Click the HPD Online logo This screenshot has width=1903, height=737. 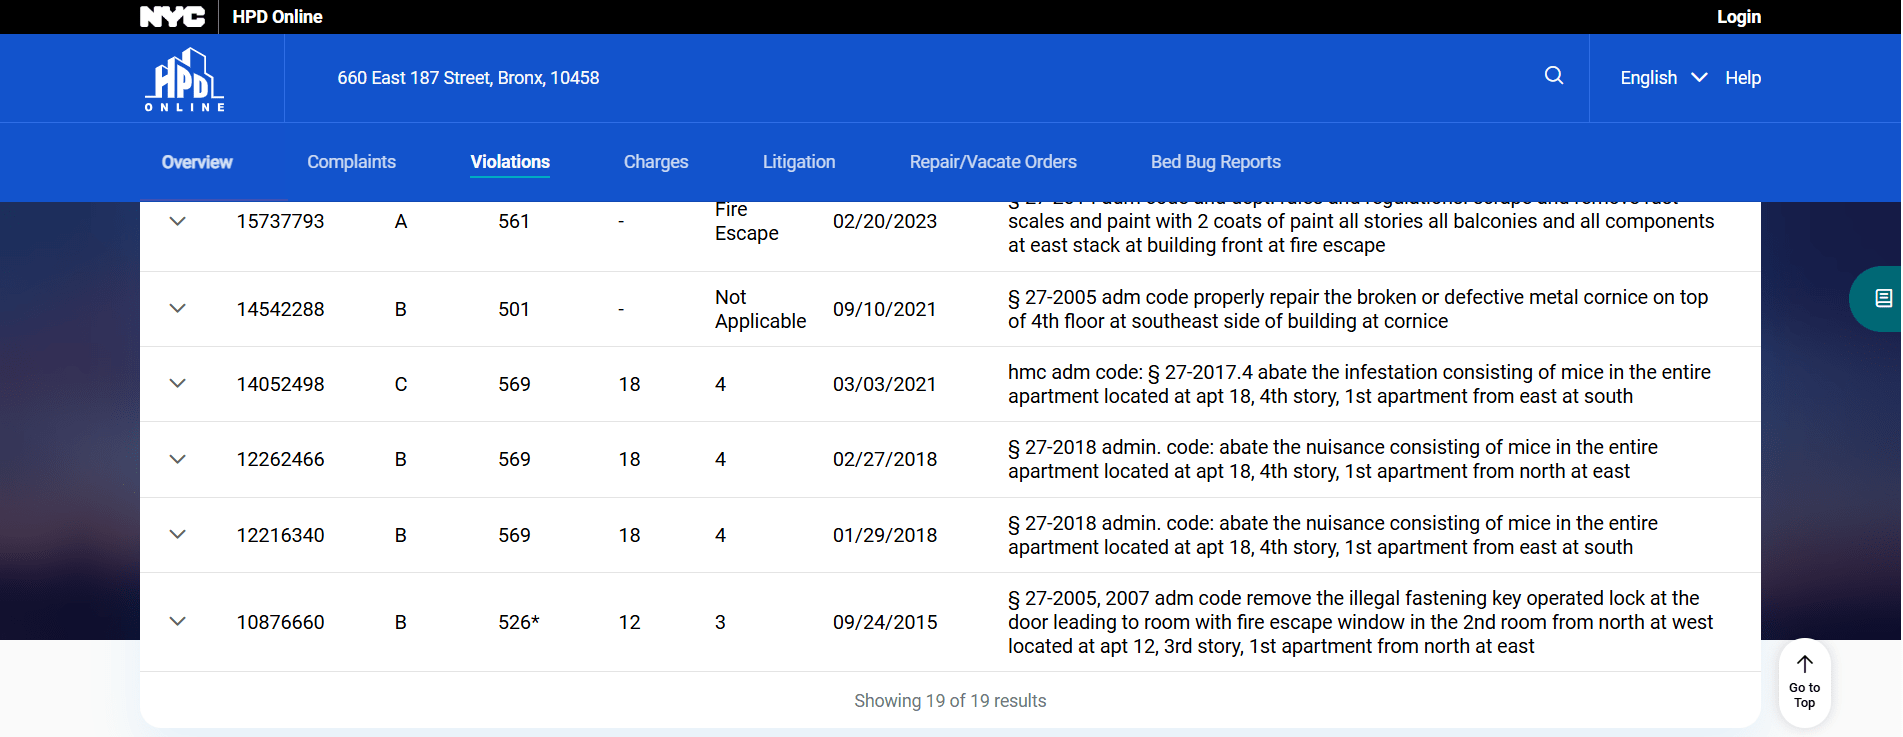click(185, 79)
